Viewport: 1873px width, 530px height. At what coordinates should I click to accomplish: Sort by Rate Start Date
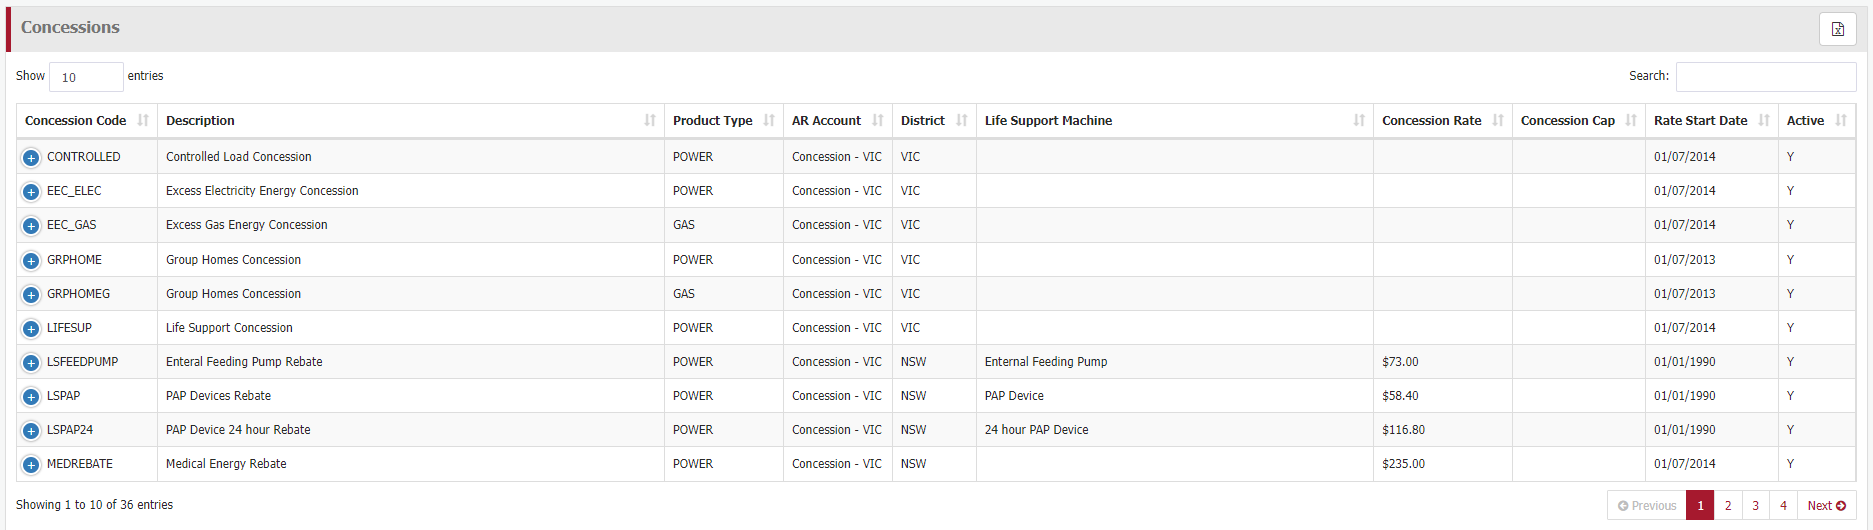tap(1763, 121)
